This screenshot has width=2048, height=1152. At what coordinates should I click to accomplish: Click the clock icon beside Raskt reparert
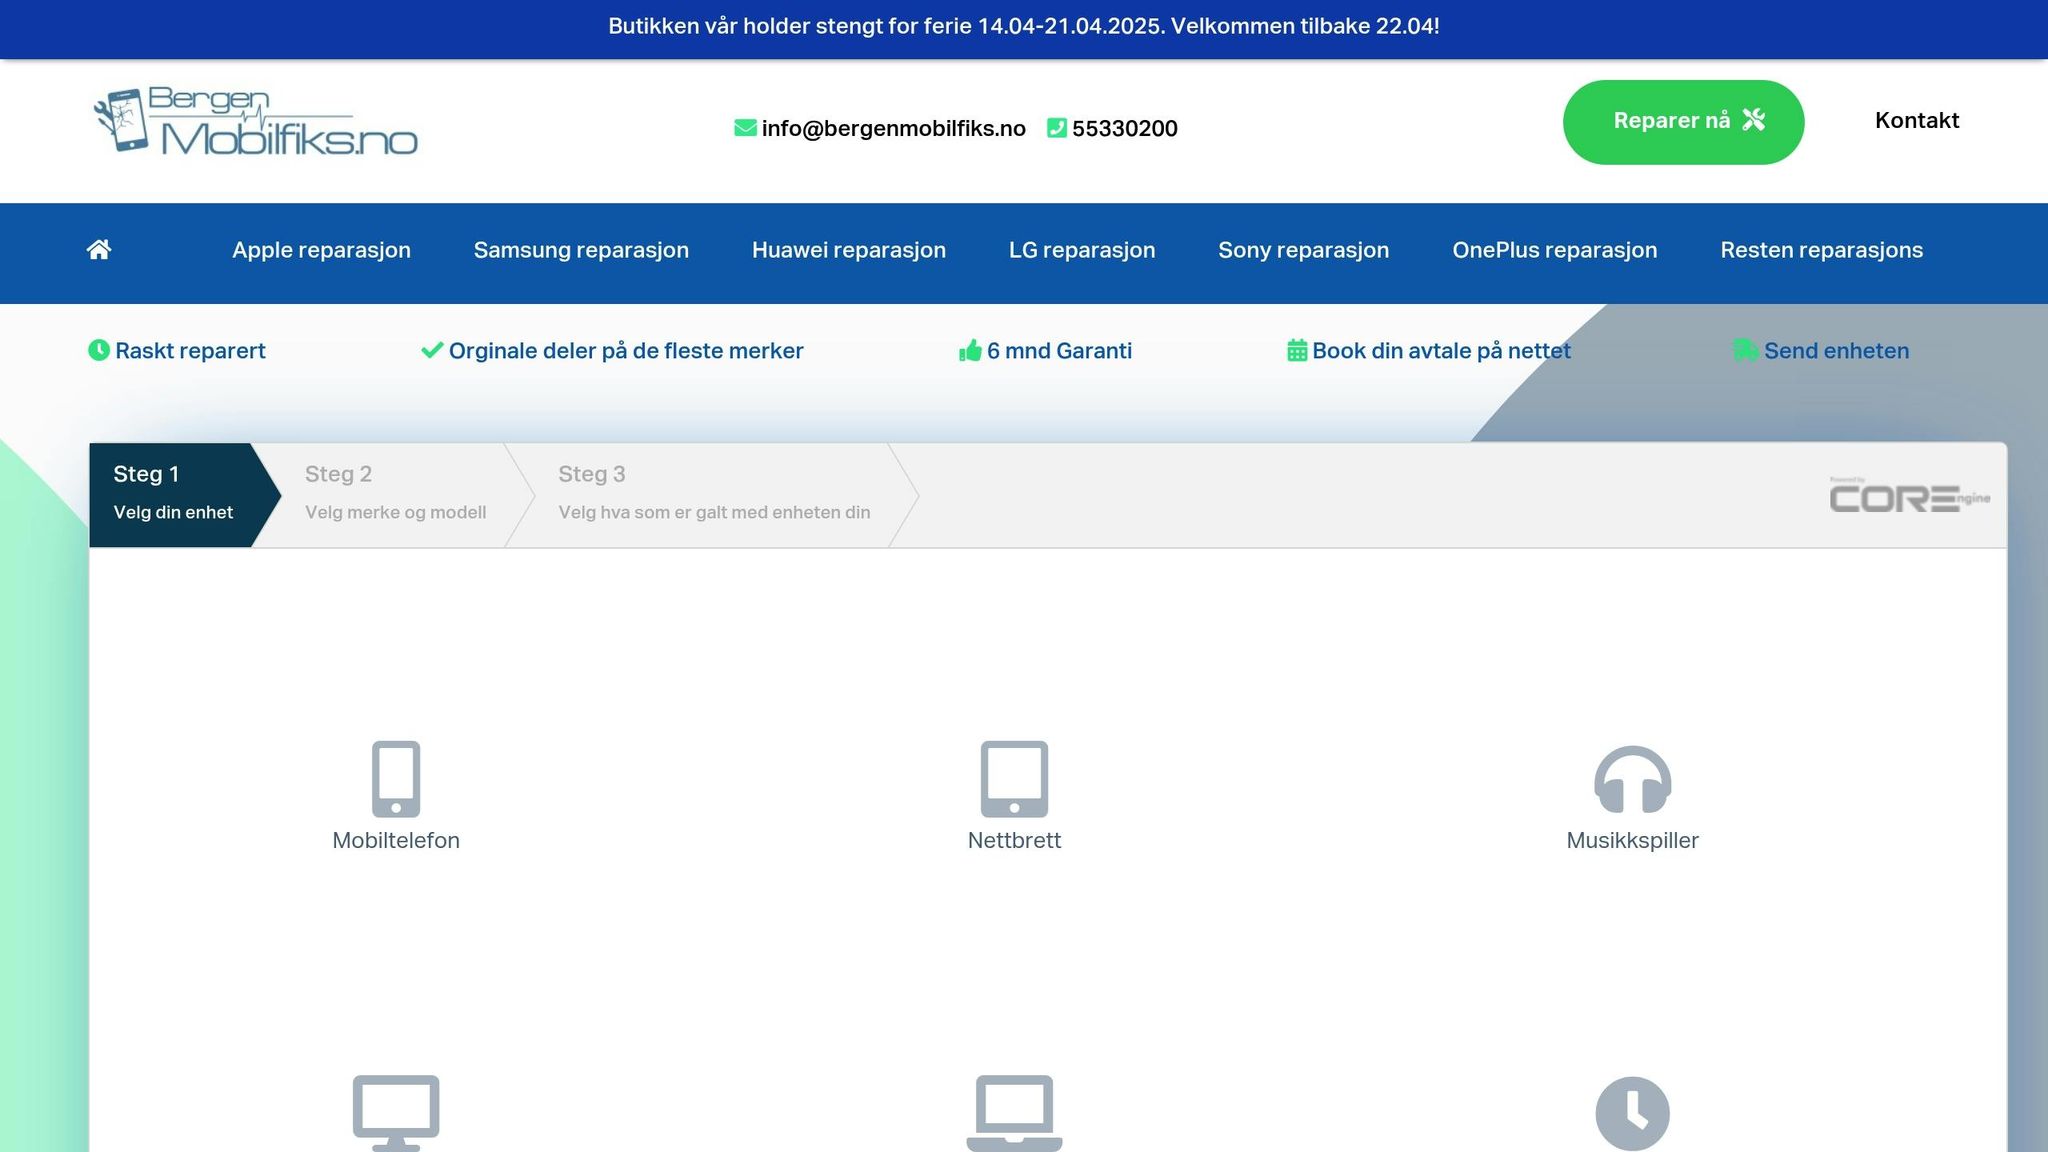[x=98, y=350]
